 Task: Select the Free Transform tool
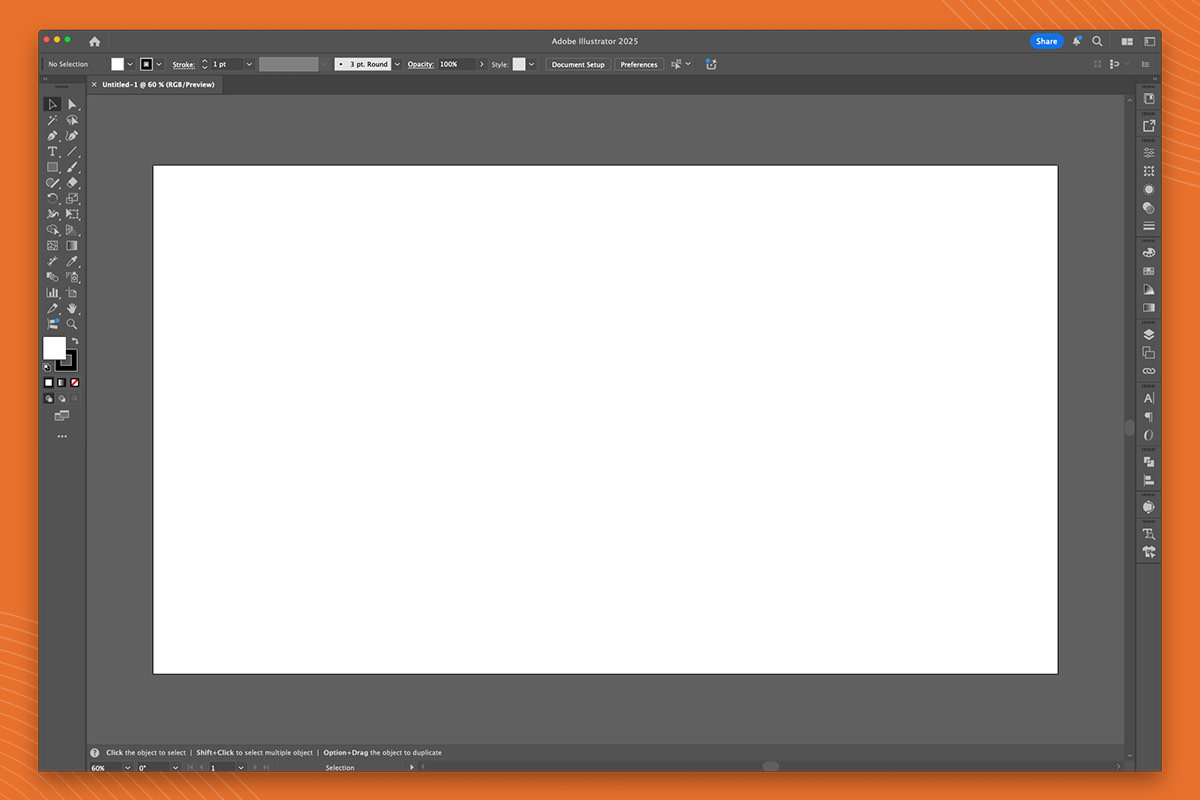coord(72,214)
